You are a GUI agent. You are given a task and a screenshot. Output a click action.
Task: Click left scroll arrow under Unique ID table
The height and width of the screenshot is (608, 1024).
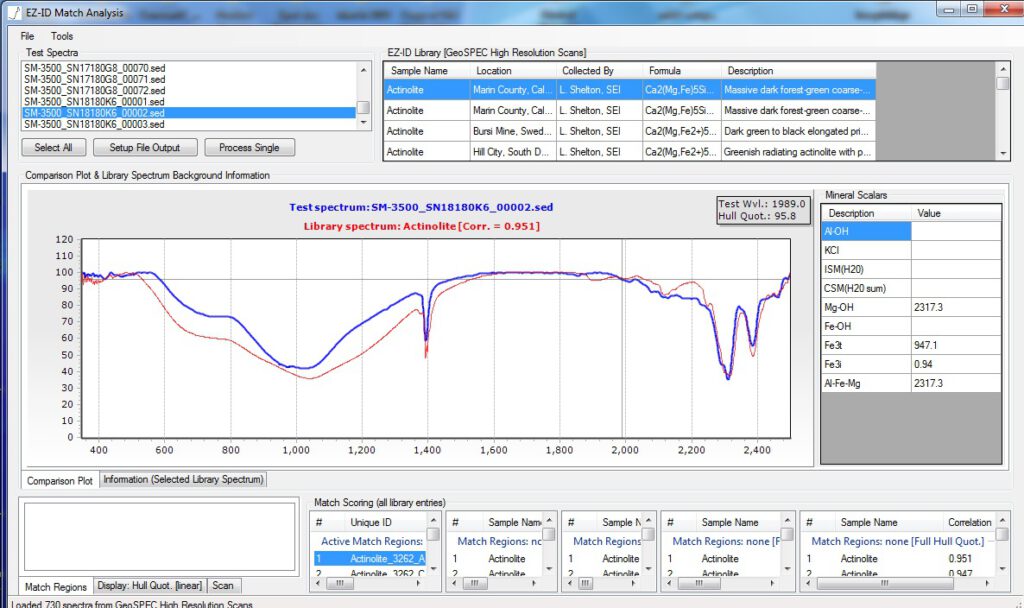319,582
